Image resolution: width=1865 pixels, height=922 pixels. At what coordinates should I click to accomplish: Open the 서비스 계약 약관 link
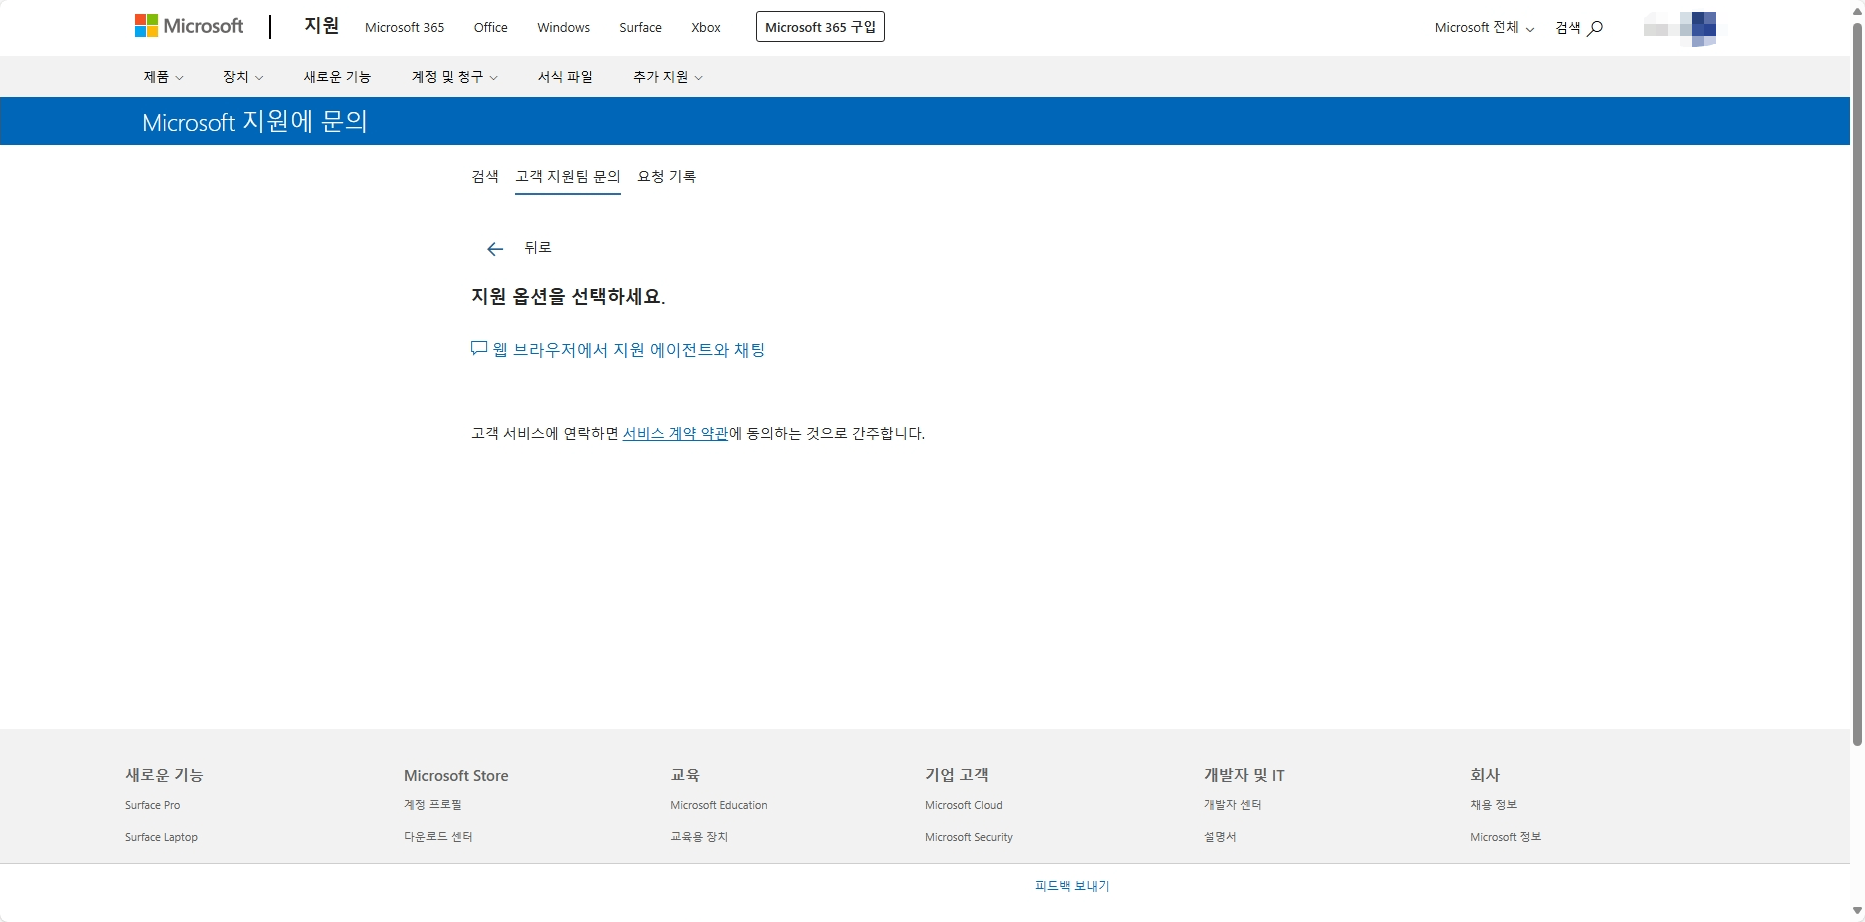675,434
